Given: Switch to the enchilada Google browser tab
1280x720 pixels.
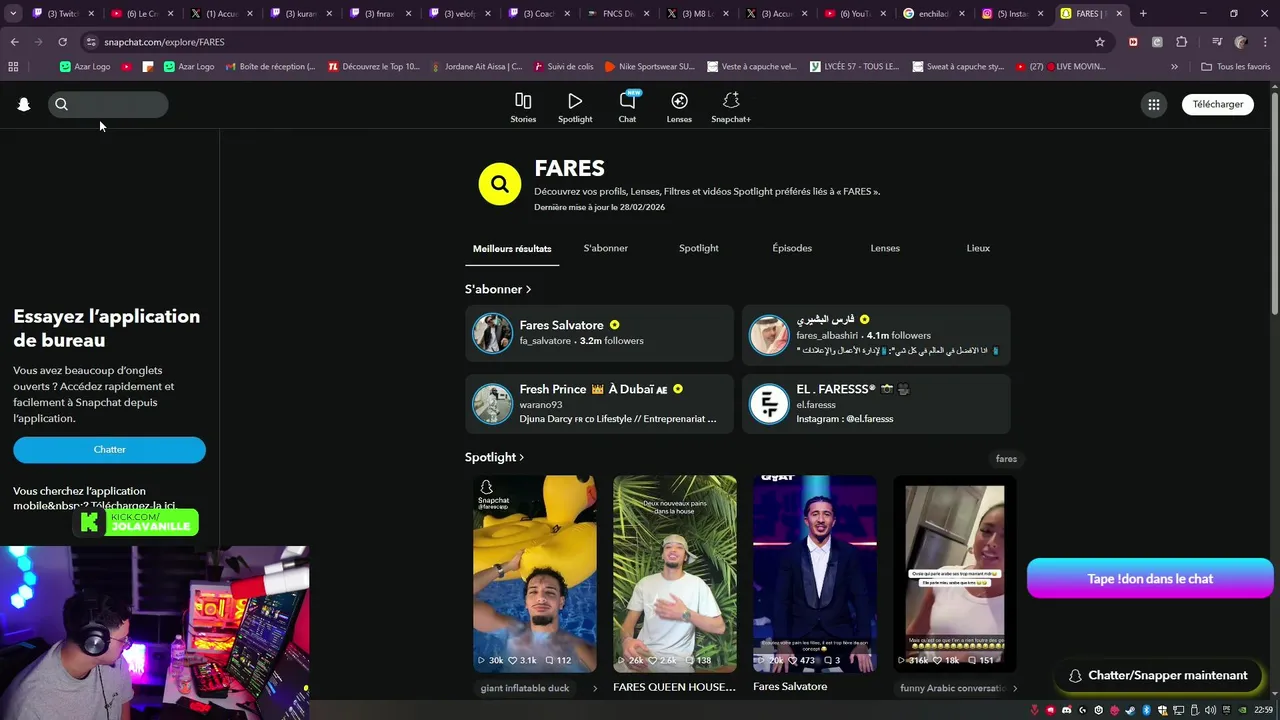Looking at the screenshot, I should pos(934,14).
